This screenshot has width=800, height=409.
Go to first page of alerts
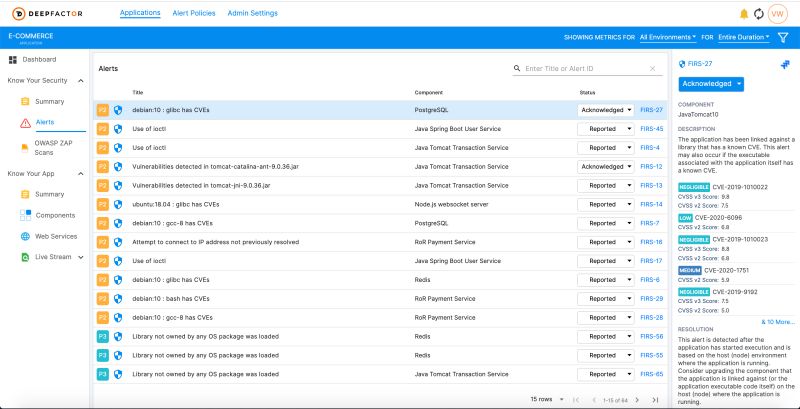tap(576, 400)
